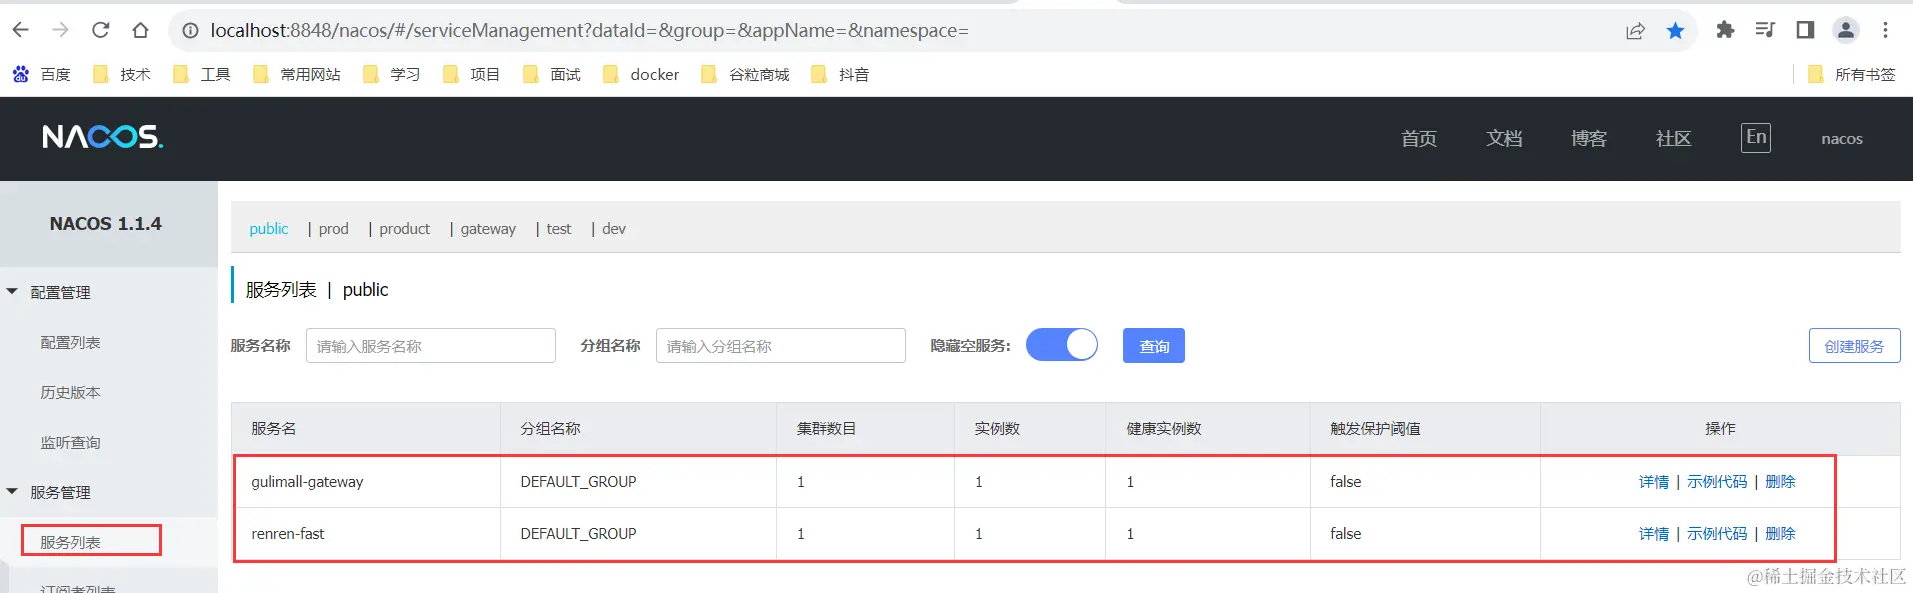Open 详情 for renren-fast

tap(1654, 534)
